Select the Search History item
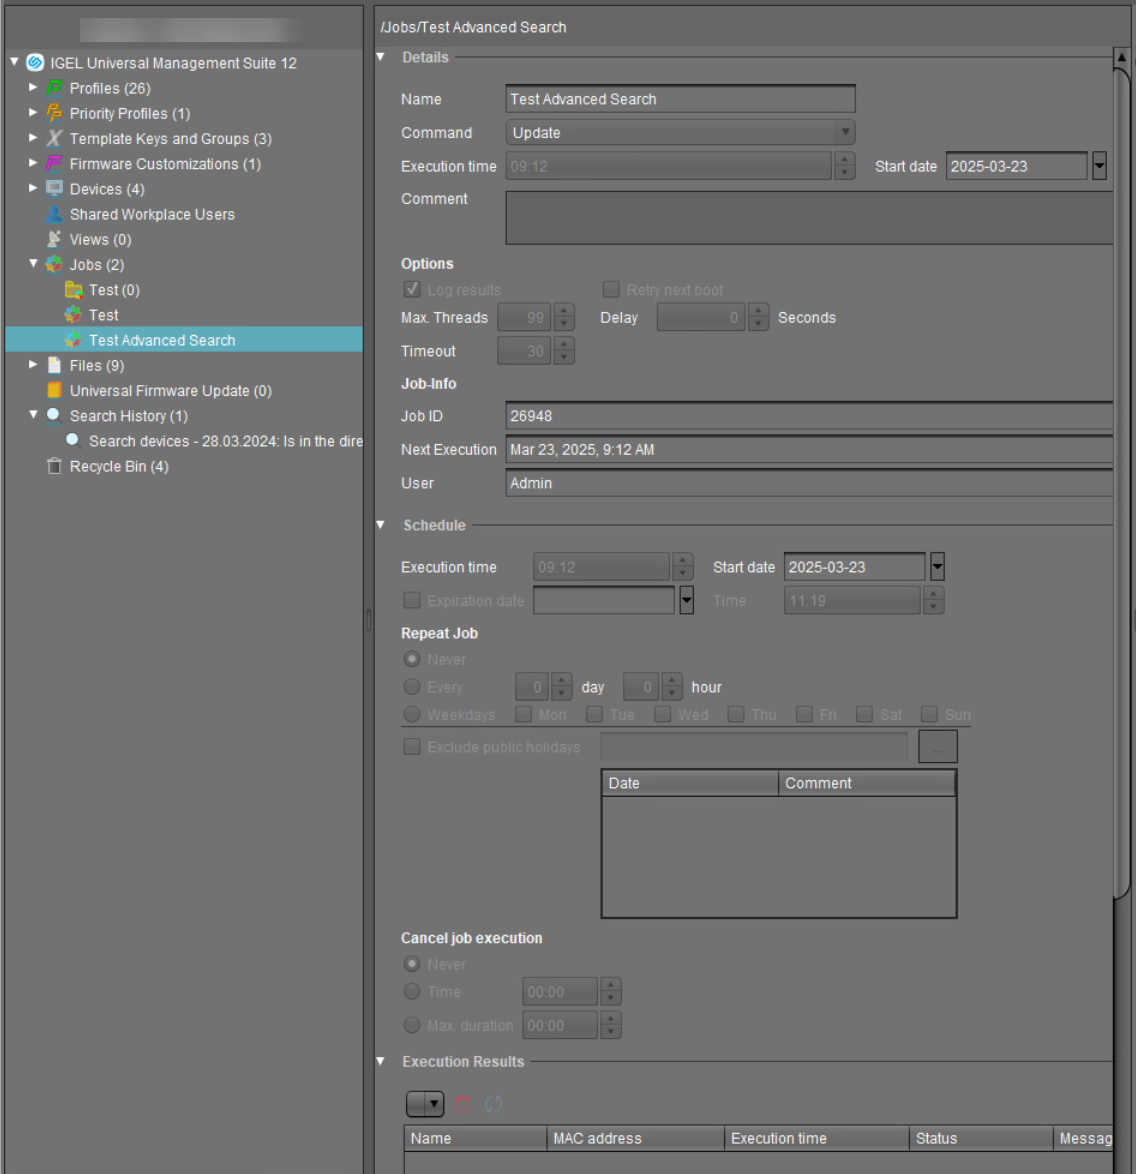 point(128,415)
